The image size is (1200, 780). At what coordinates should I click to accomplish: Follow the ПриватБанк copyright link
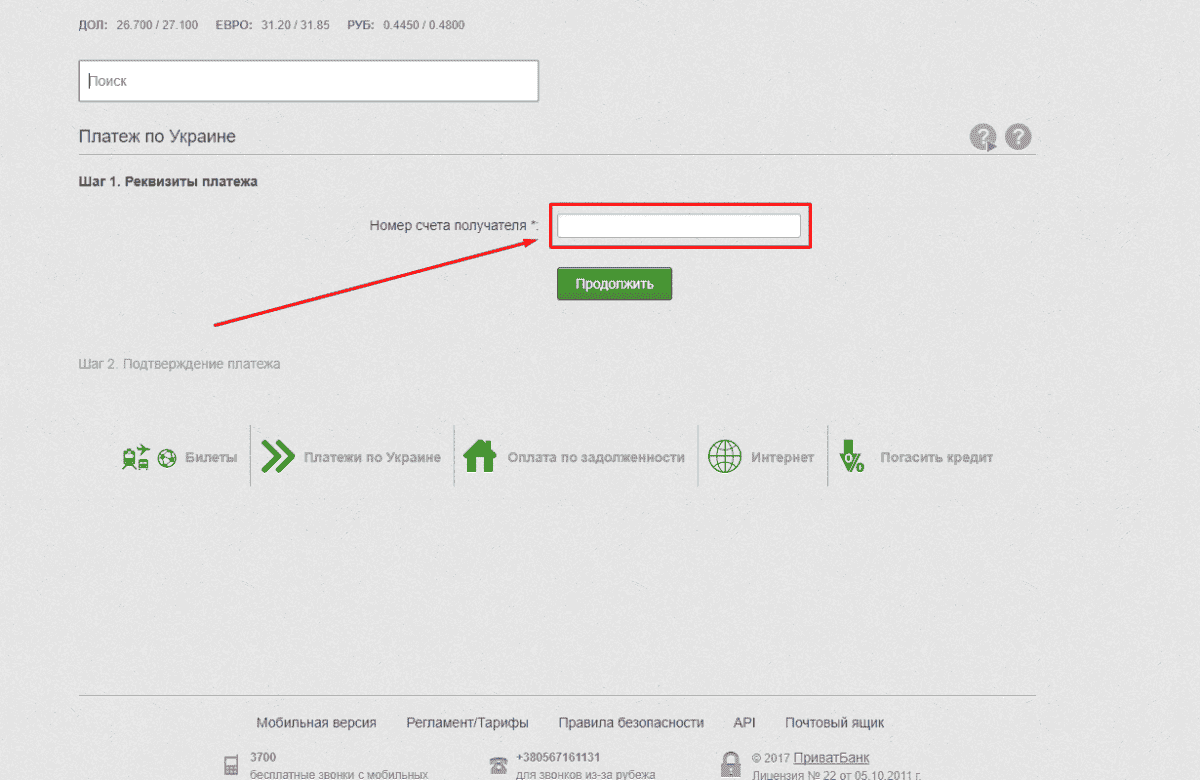click(831, 758)
